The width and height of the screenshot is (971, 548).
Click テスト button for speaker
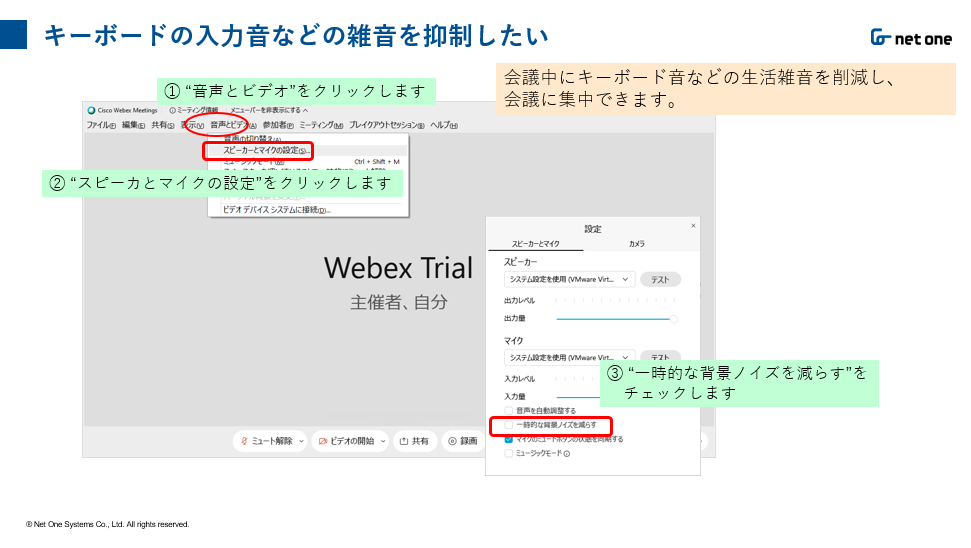(x=660, y=280)
